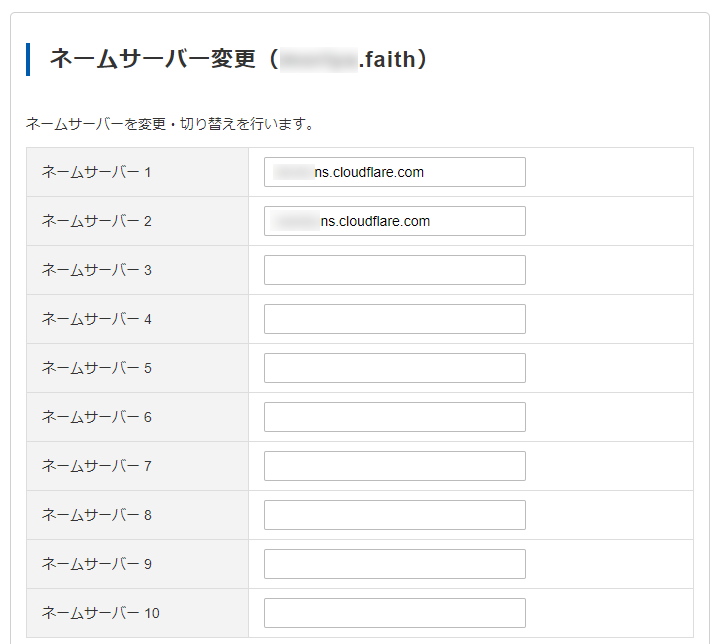The width and height of the screenshot is (724, 644).
Task: Focus the ネームサーバー 2 text box
Action: tap(394, 221)
